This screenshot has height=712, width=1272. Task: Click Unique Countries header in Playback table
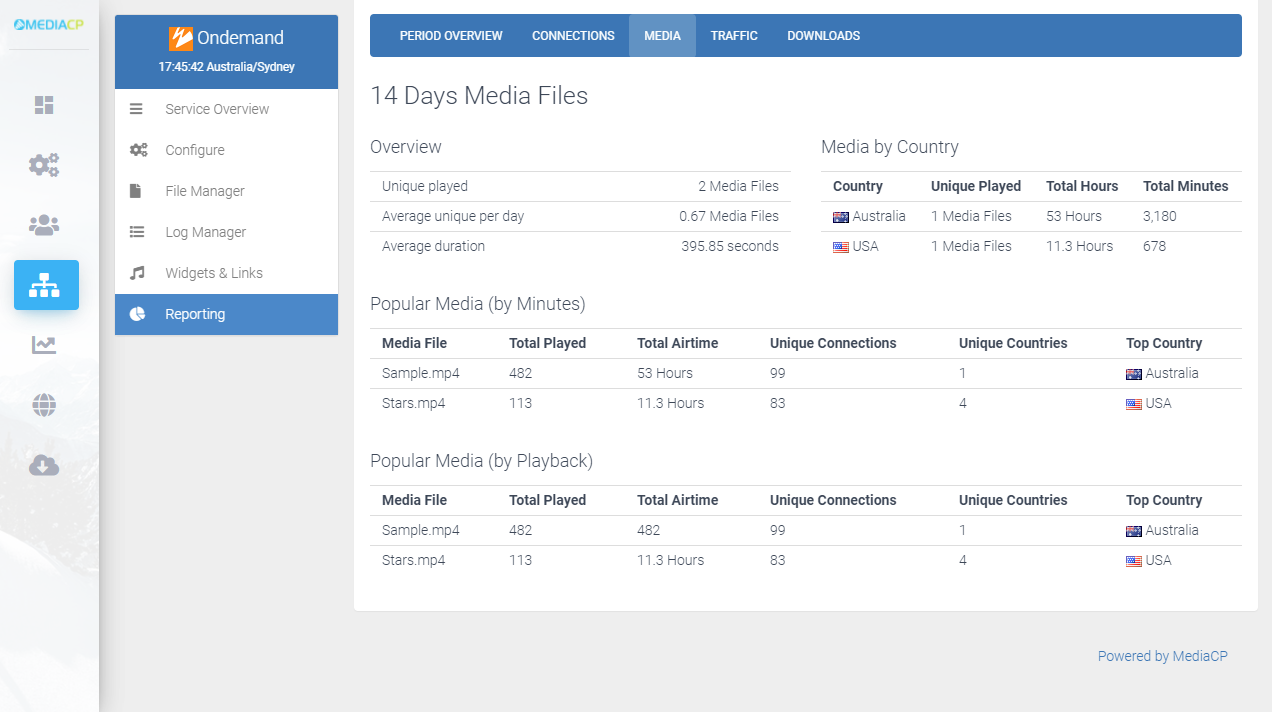click(x=1013, y=500)
